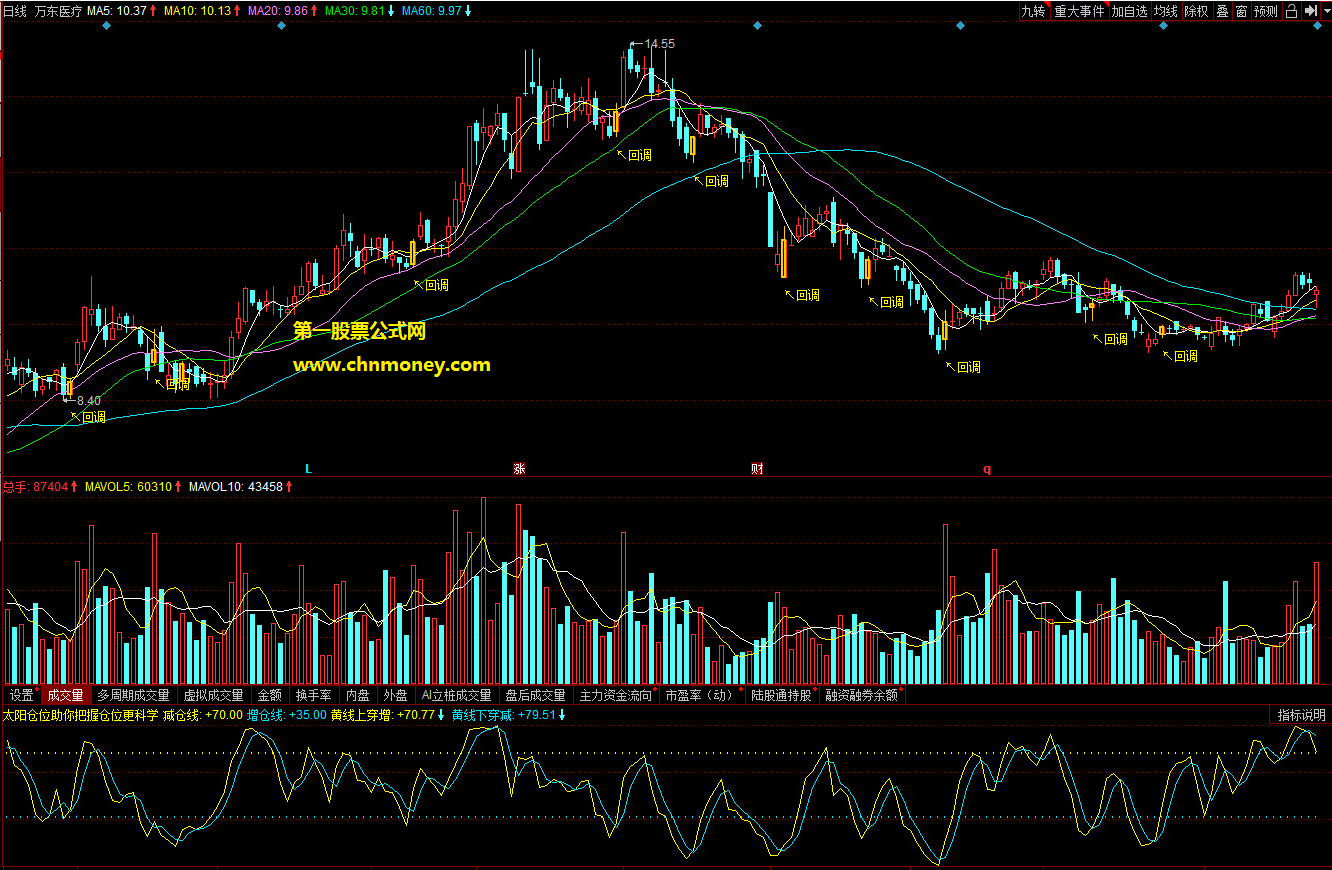Toggle the 均线 moving averages button
The width and height of the screenshot is (1332, 870).
(1166, 11)
